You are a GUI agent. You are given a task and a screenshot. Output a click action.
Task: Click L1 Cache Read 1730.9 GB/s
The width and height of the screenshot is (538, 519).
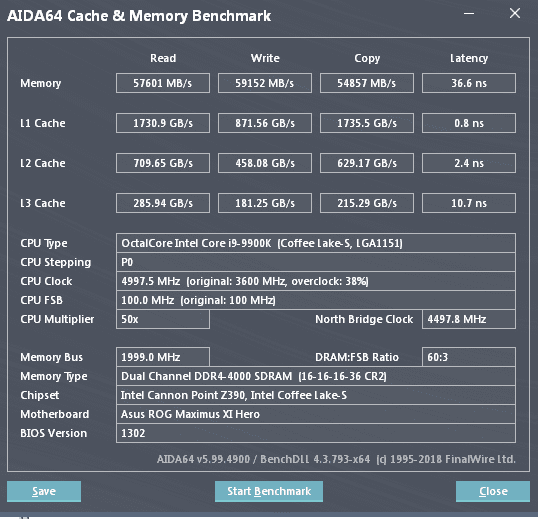tap(163, 123)
